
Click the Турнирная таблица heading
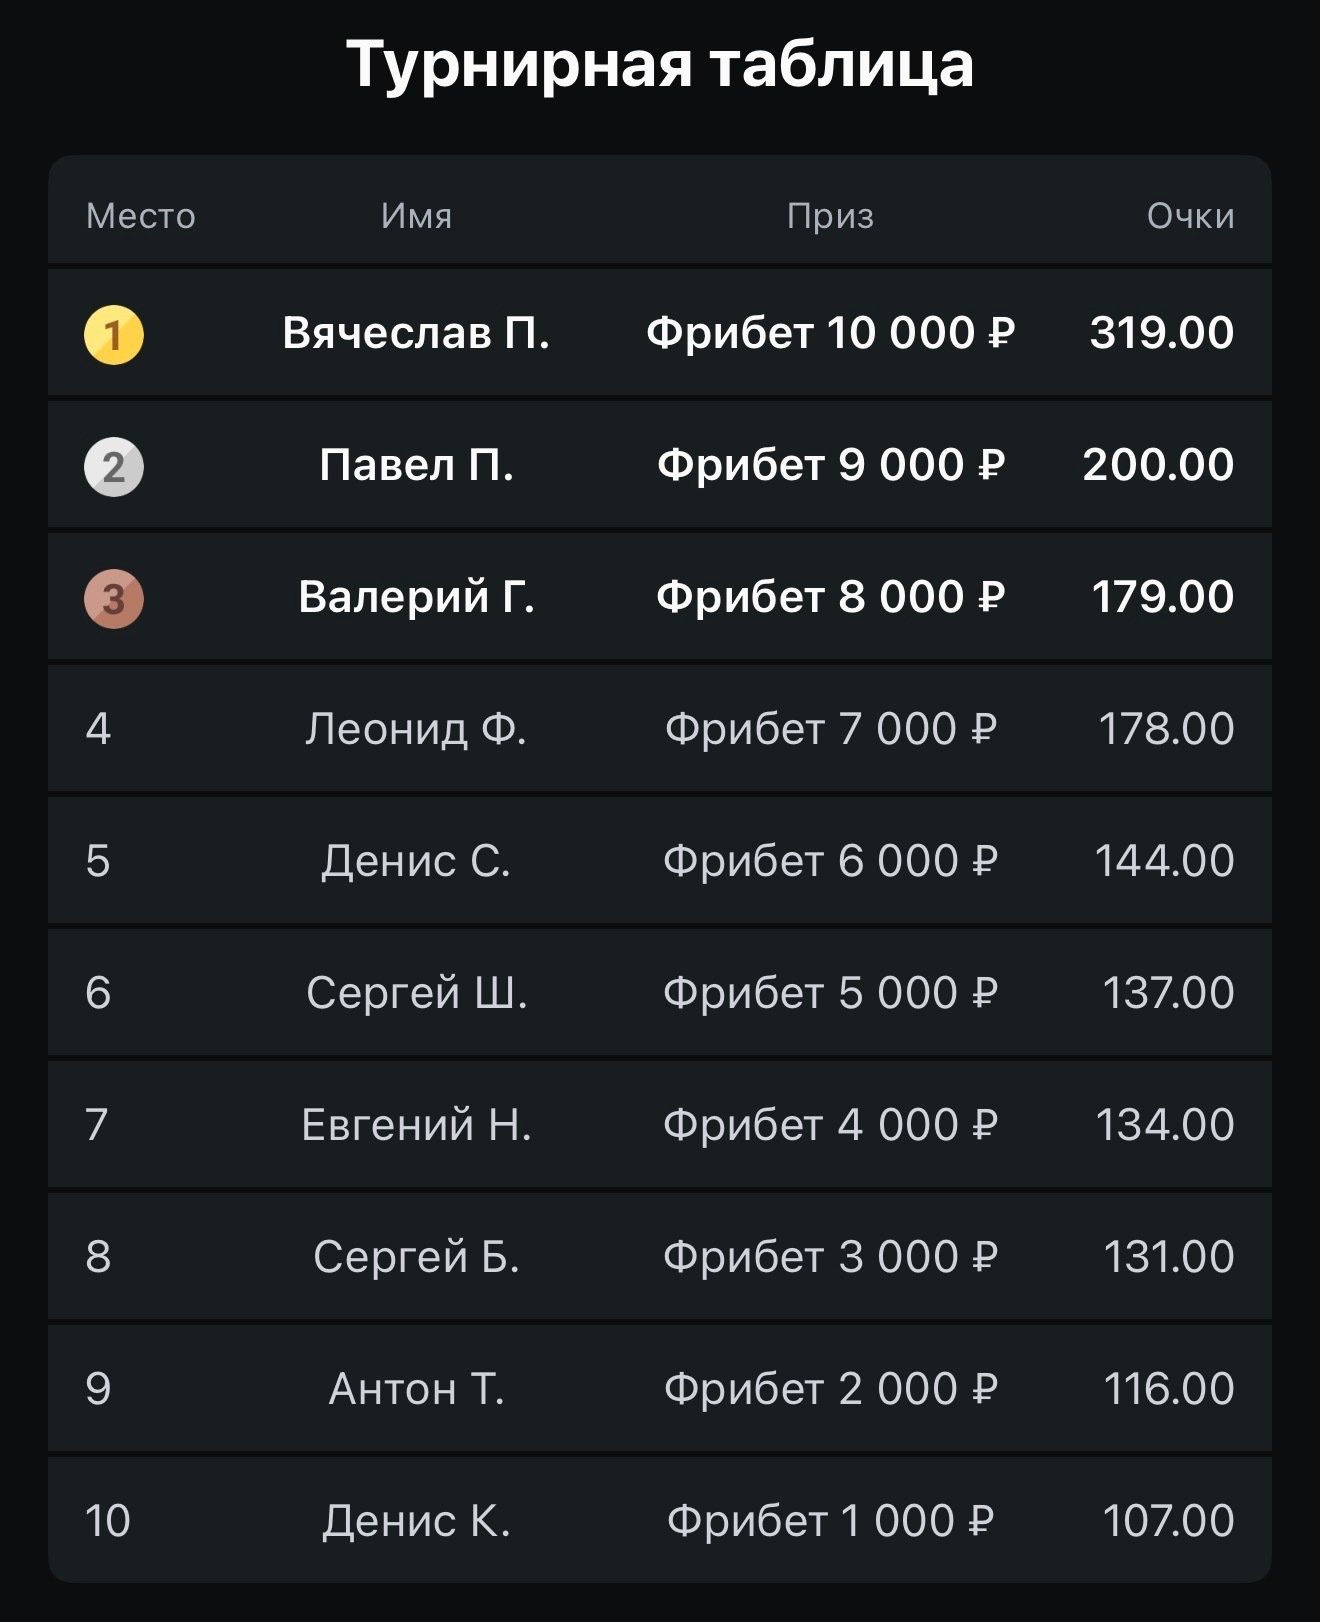(660, 65)
